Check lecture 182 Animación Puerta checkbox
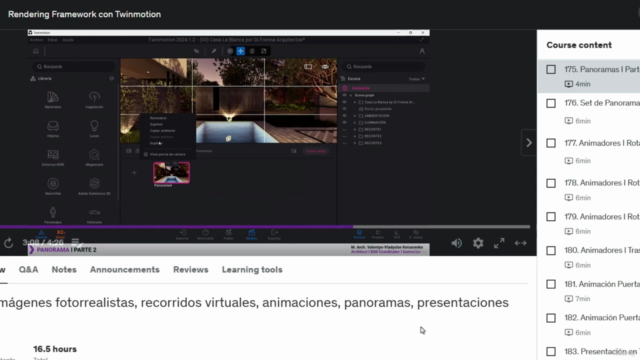The height and width of the screenshot is (360, 640). click(551, 318)
